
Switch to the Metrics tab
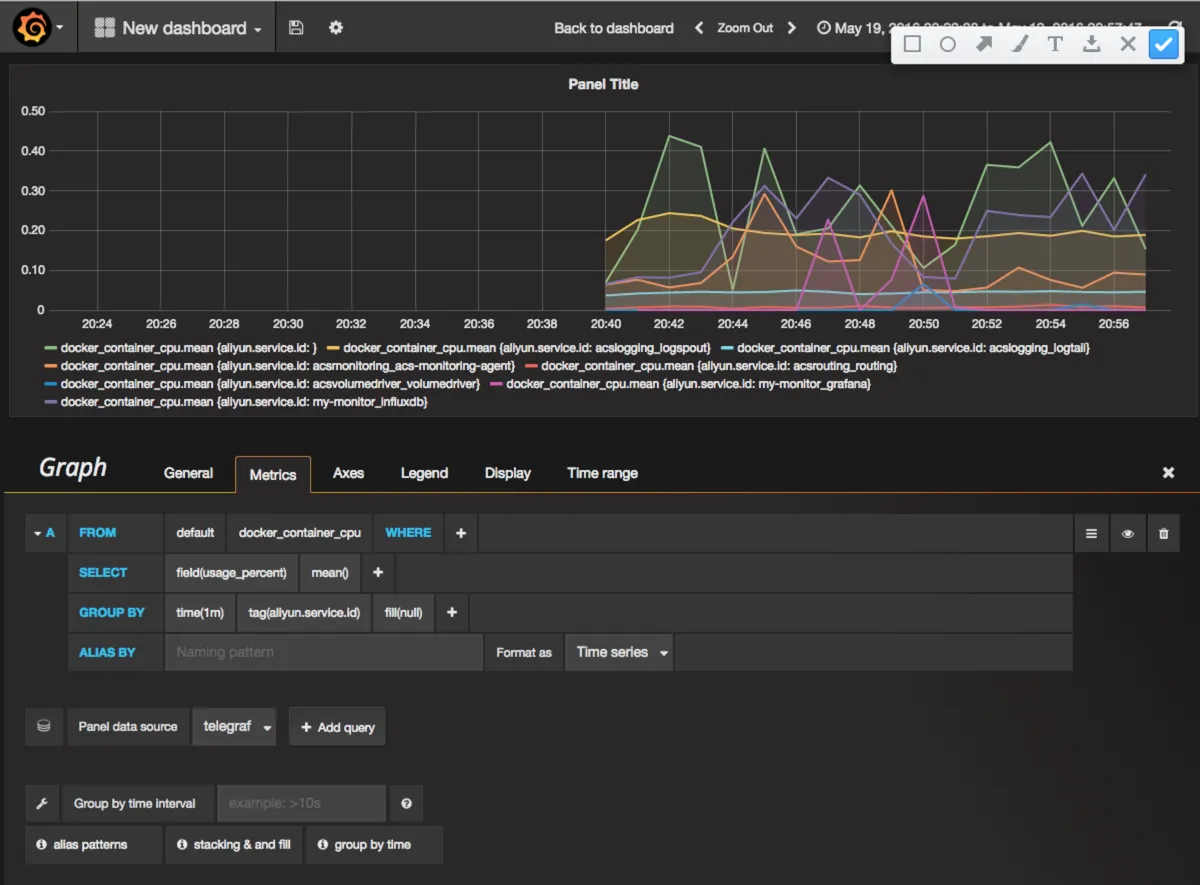273,474
